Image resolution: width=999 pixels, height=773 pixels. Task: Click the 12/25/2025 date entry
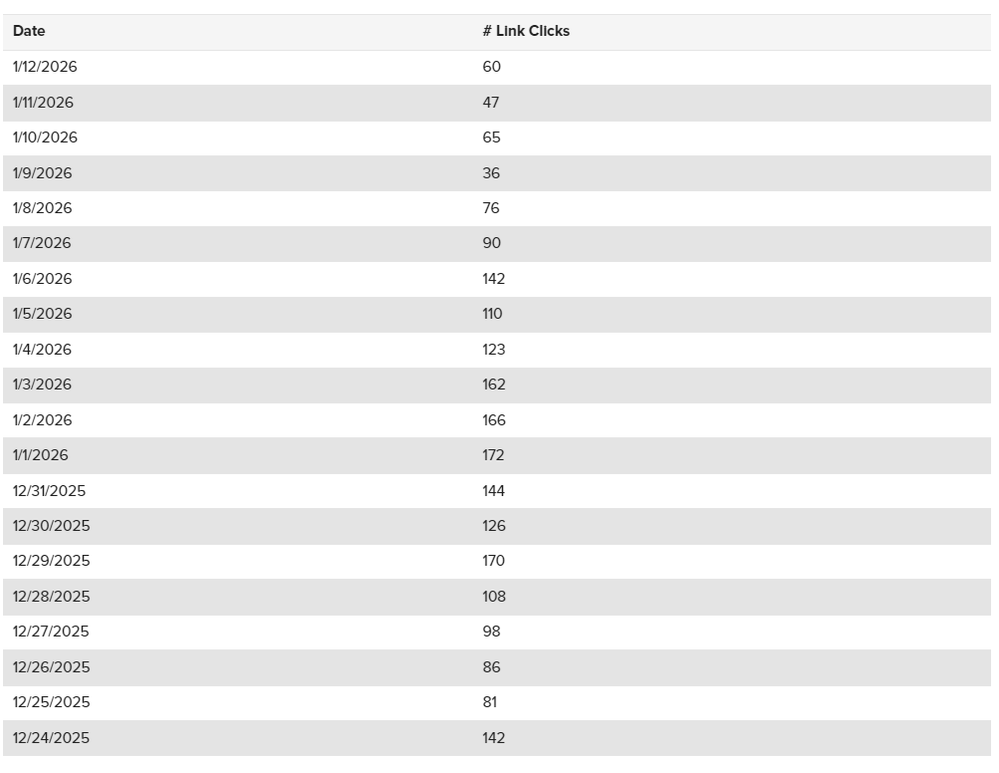(51, 702)
